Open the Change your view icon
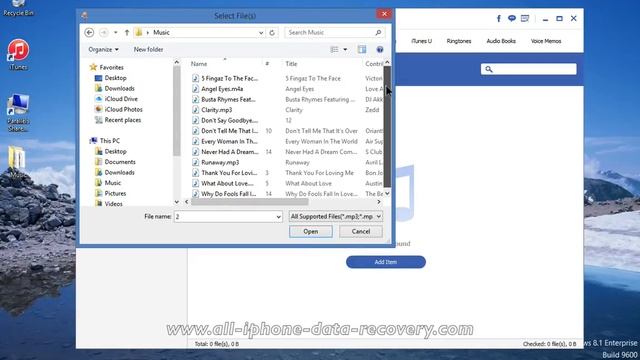Viewport: 640px width, 360px height. [x=334, y=49]
